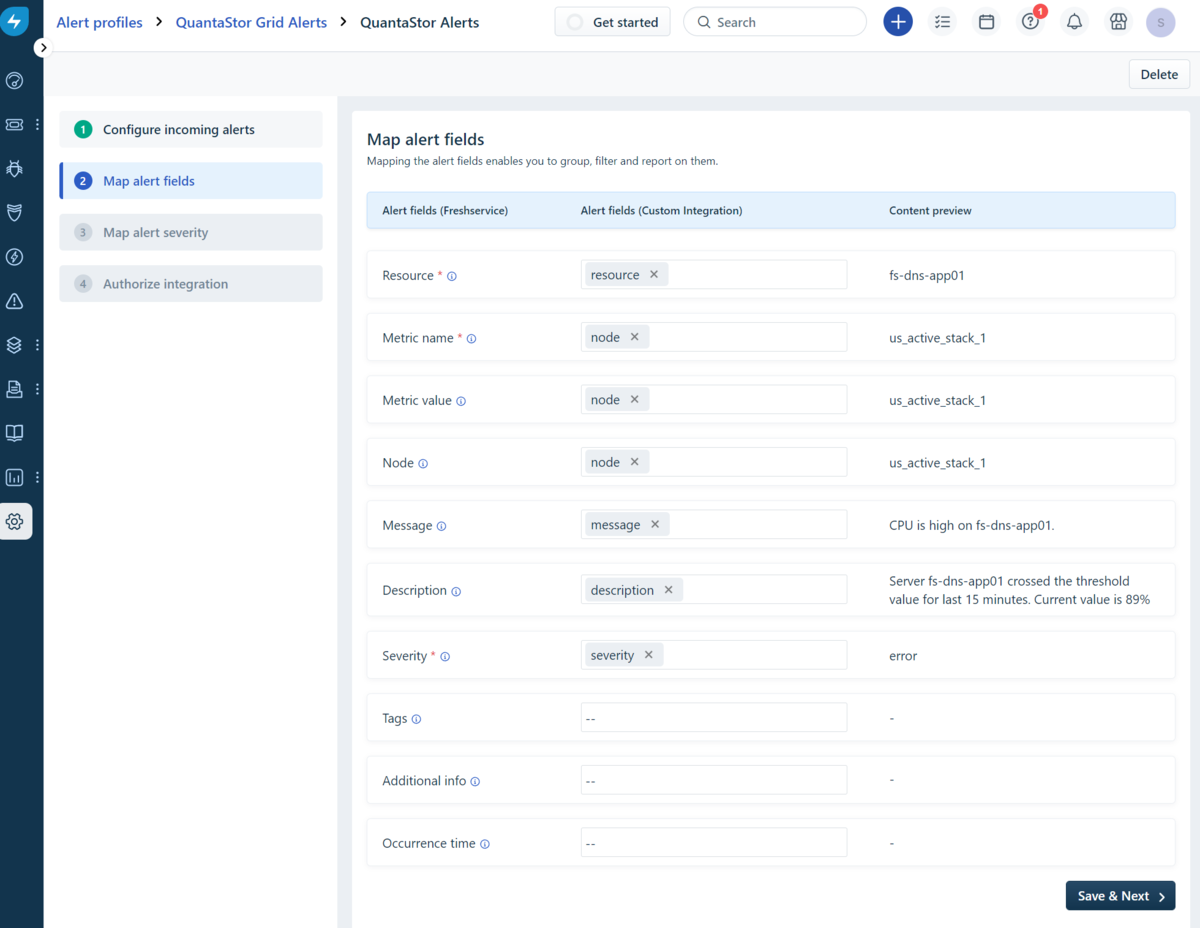
Task: Click the 'Content preview' column header
Action: pyautogui.click(x=930, y=211)
